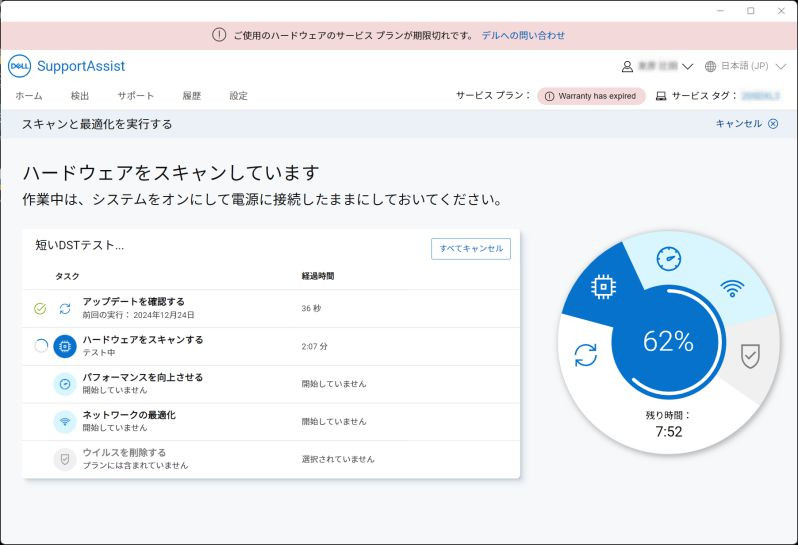This screenshot has height=545, width=798.
Task: Click the Warranty has expired badge
Action: coord(591,96)
